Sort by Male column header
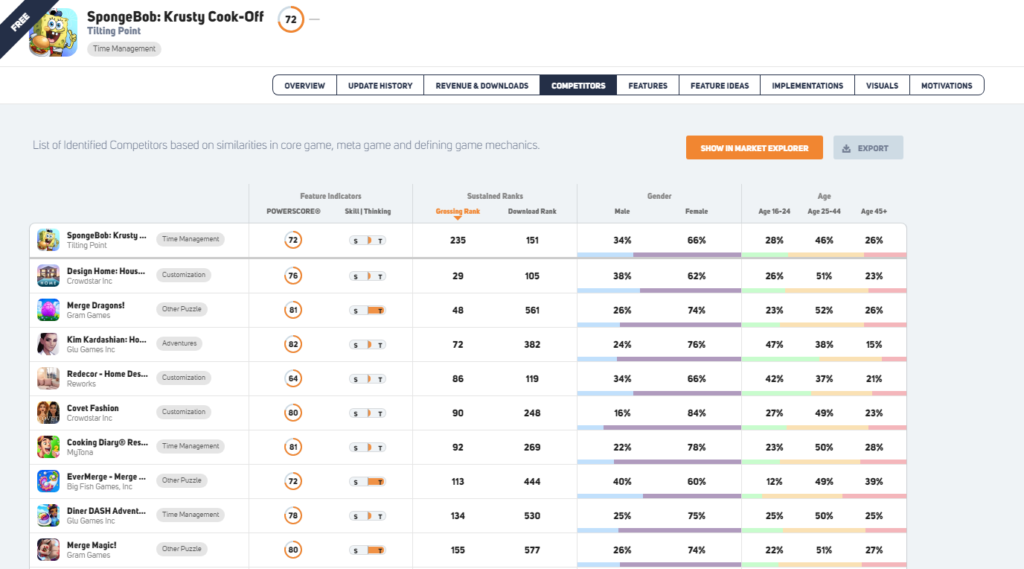1024x569 pixels. [x=622, y=212]
